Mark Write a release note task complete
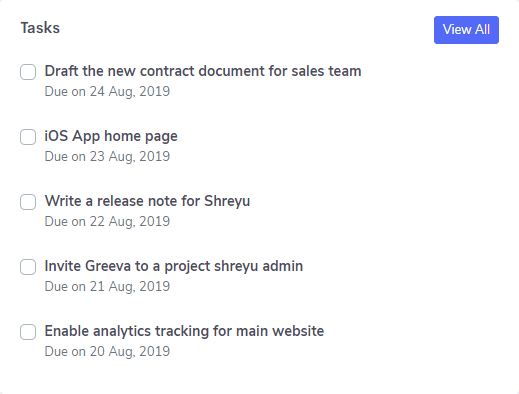Image resolution: width=519 pixels, height=394 pixels. click(x=28, y=202)
